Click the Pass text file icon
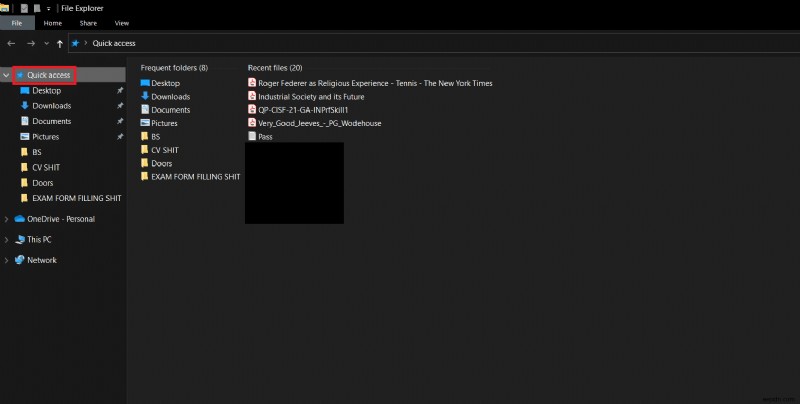Viewport: 800px width, 404px height. pyautogui.click(x=252, y=136)
